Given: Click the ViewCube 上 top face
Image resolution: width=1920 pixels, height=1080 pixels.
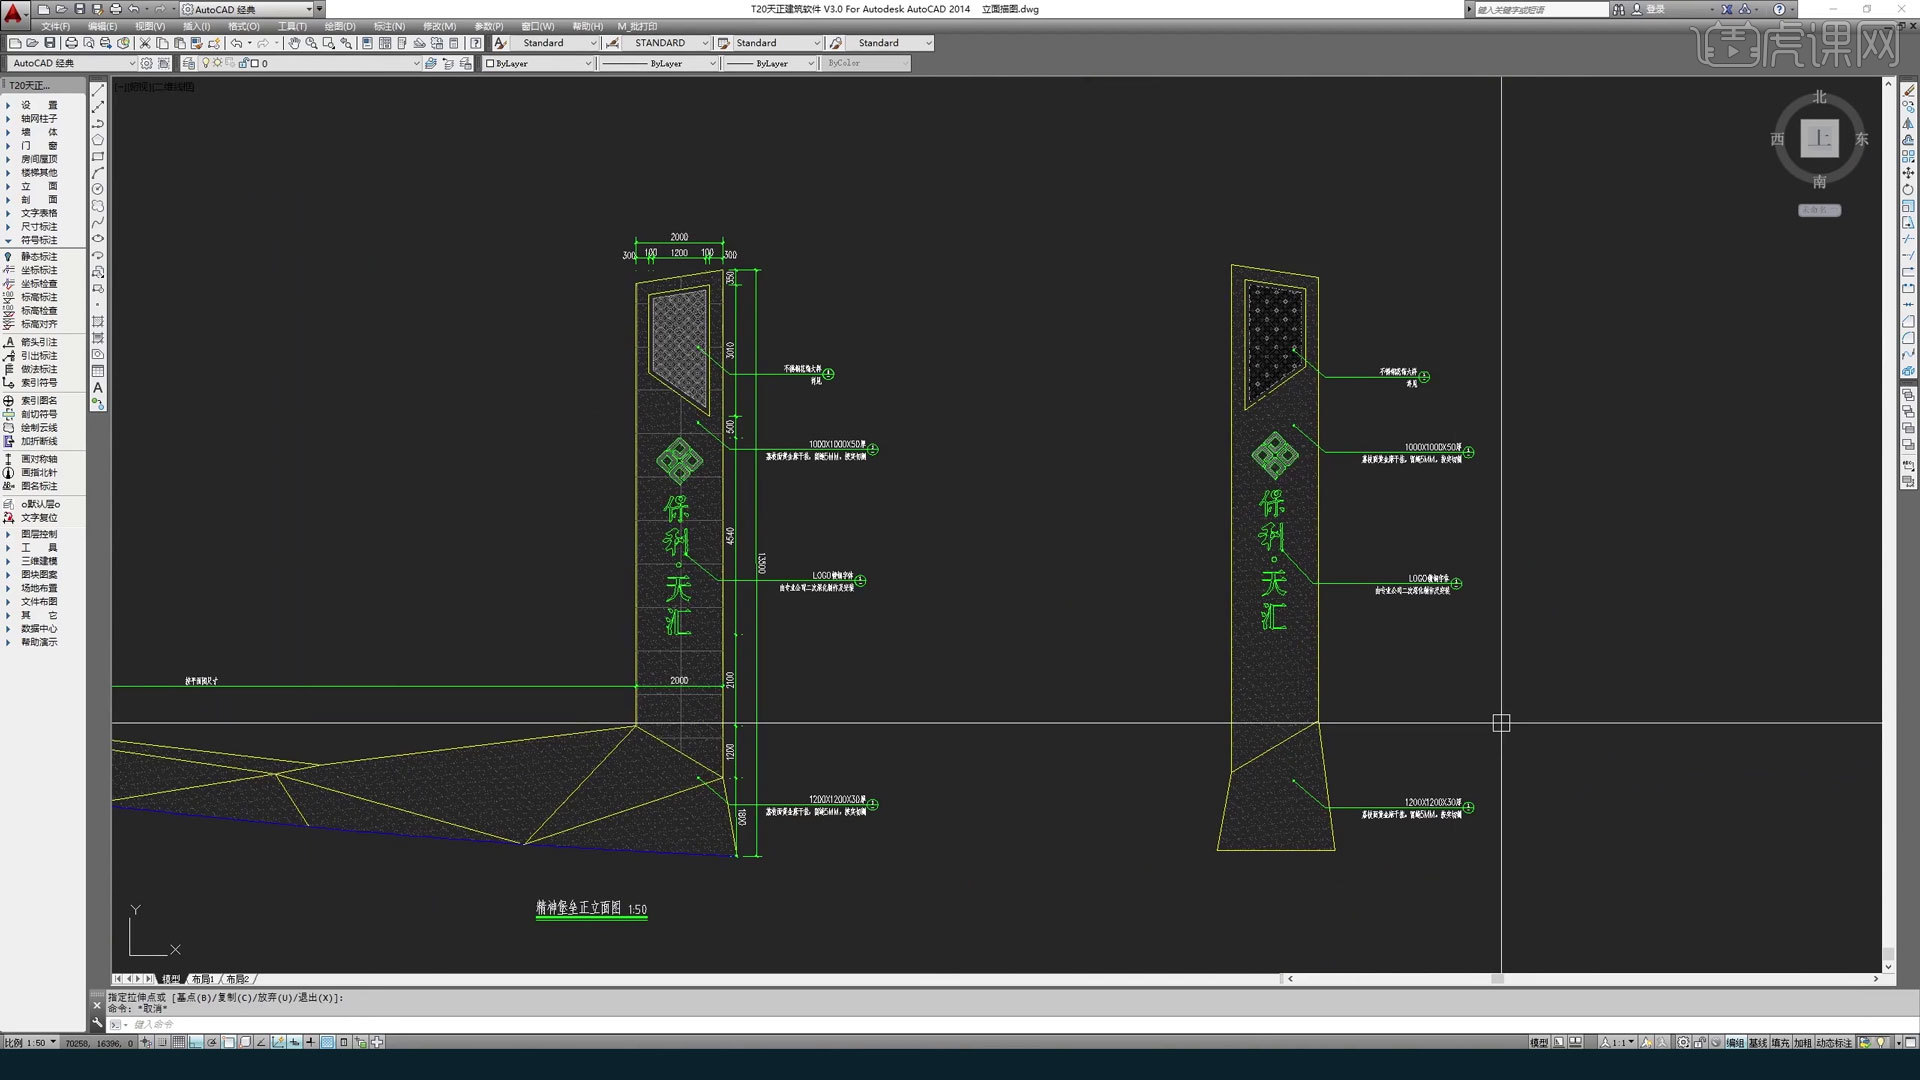Looking at the screenshot, I should pos(1819,138).
